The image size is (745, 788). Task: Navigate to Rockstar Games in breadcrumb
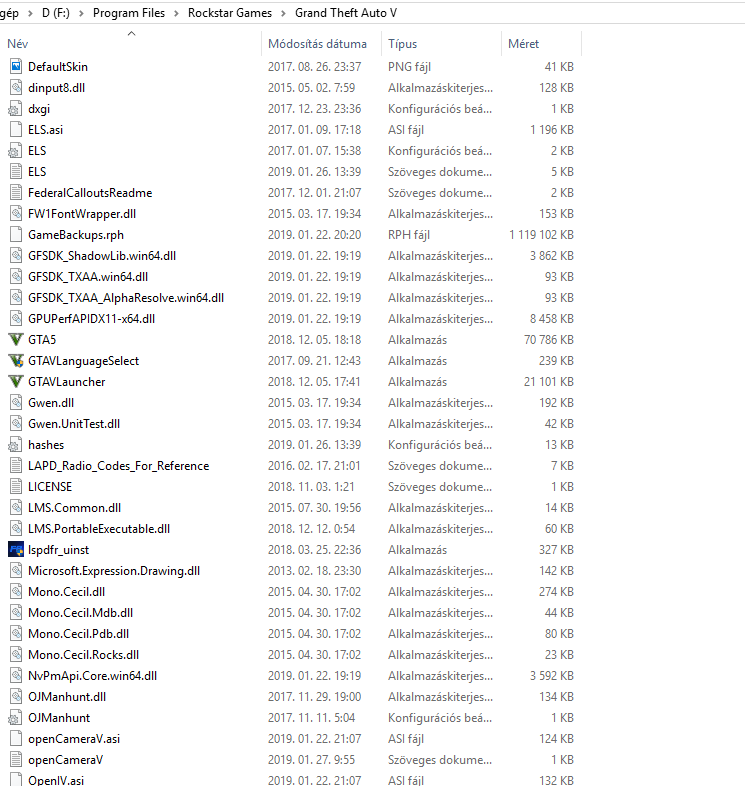(230, 13)
